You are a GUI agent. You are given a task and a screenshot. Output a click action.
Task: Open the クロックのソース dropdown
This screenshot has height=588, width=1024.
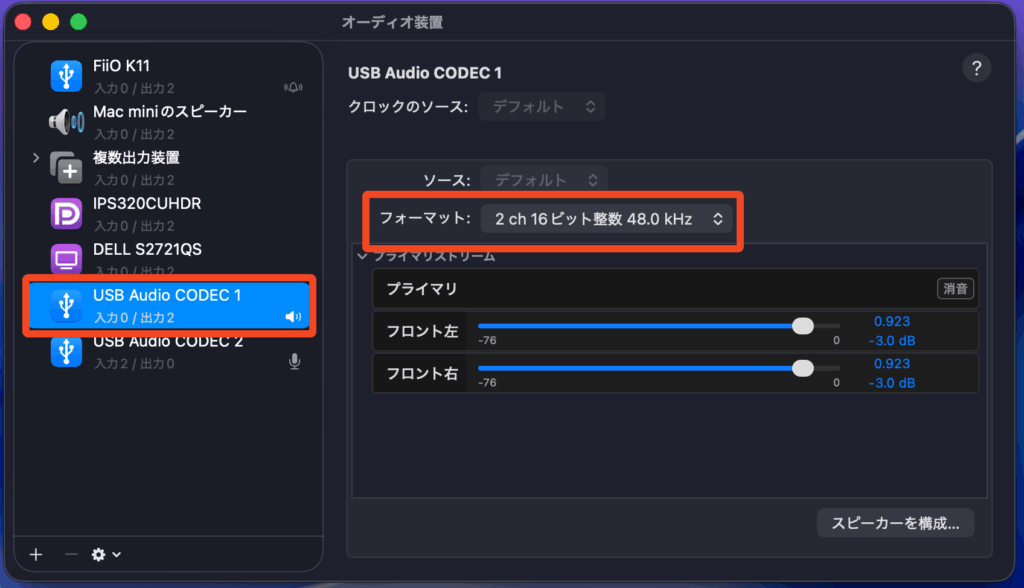(x=541, y=106)
